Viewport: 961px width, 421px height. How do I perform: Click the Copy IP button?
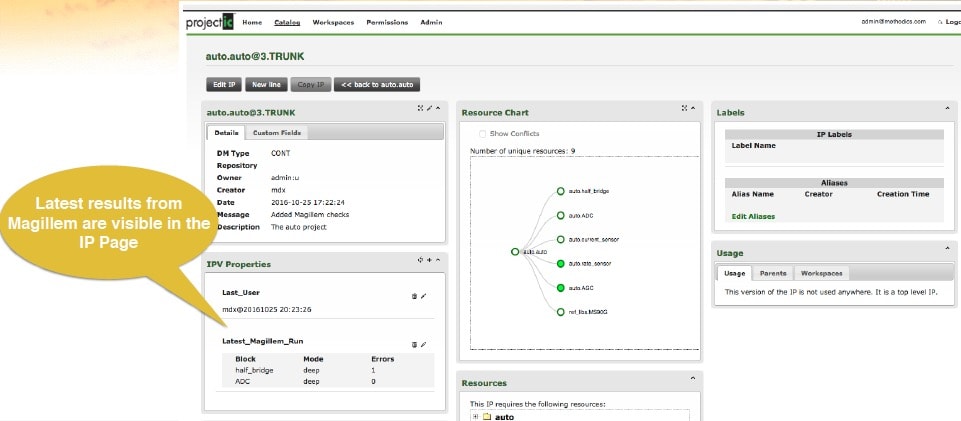point(311,85)
